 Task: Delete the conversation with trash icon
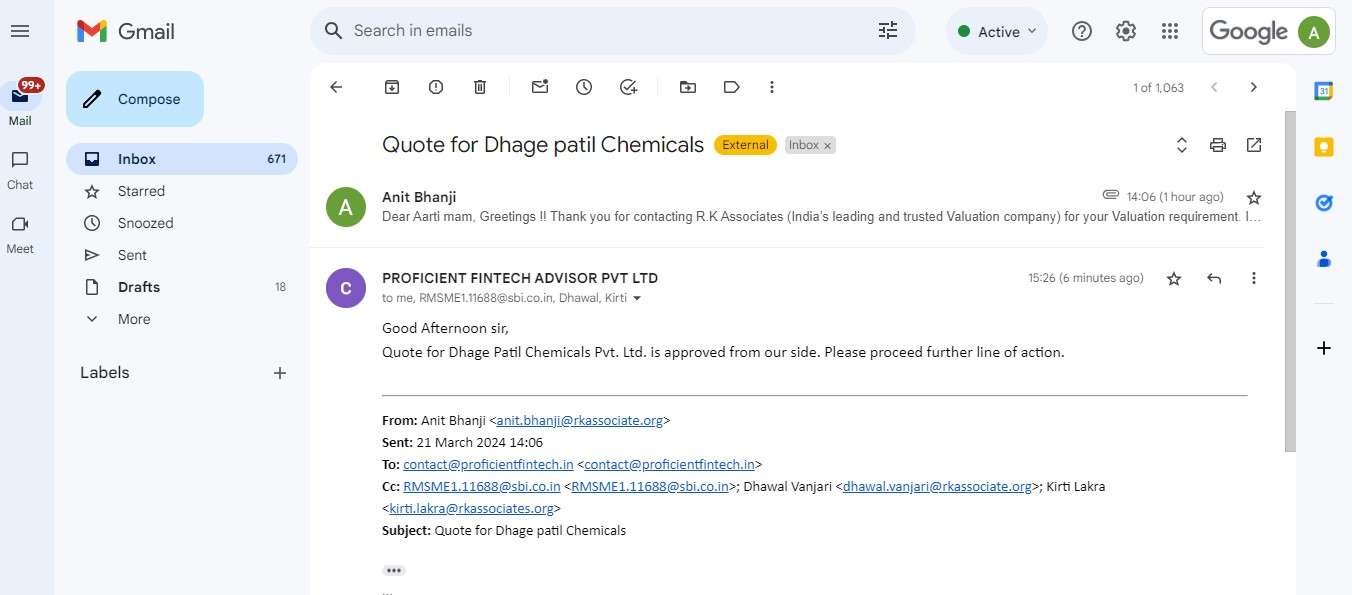click(x=480, y=87)
